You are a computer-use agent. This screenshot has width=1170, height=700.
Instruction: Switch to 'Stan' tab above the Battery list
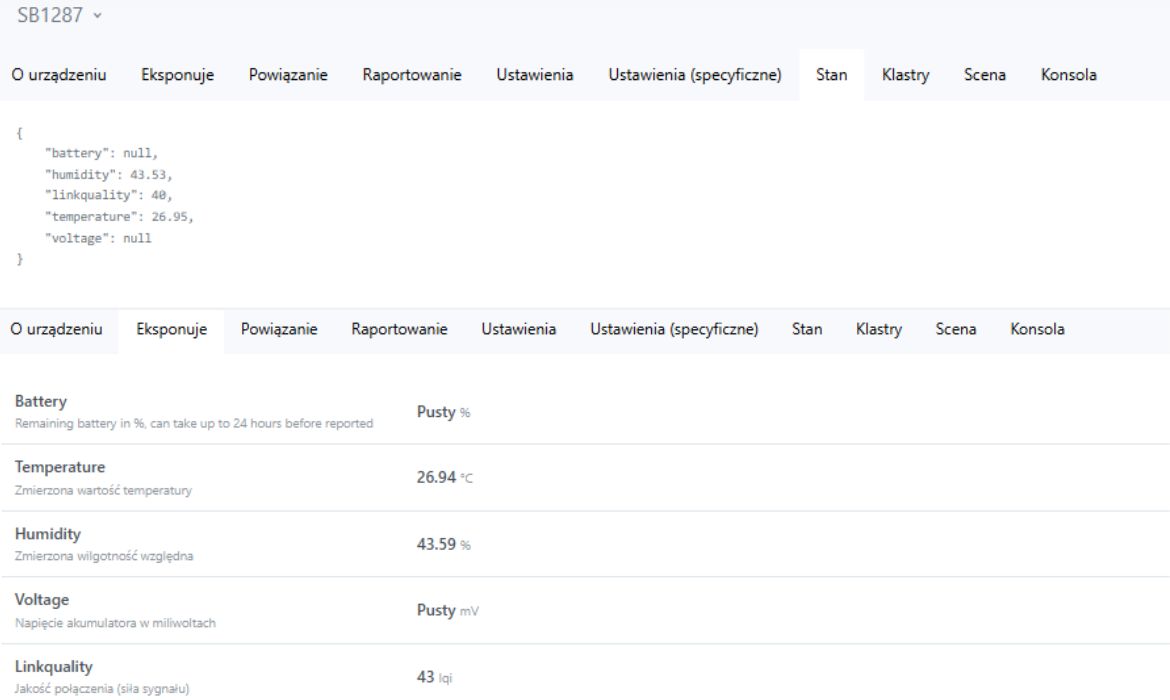807,329
